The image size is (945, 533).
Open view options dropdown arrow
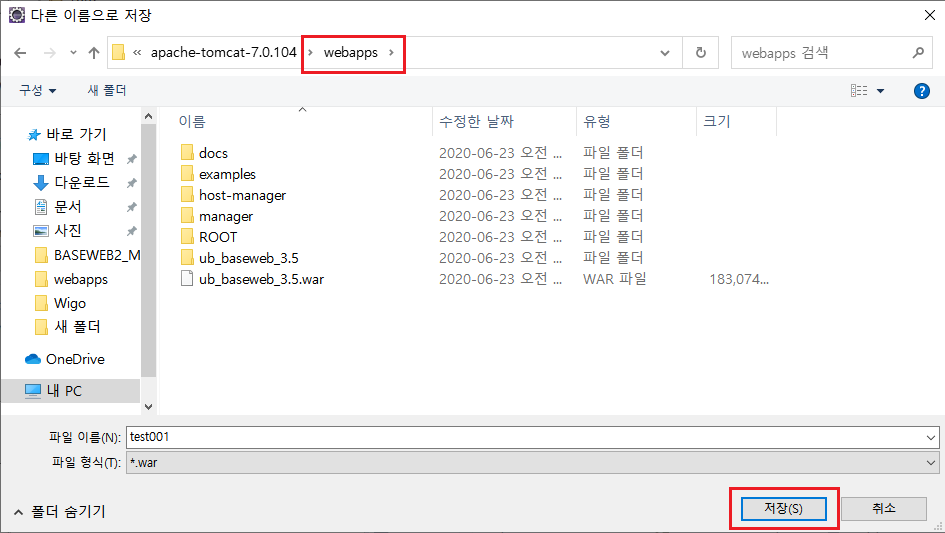pyautogui.click(x=880, y=91)
